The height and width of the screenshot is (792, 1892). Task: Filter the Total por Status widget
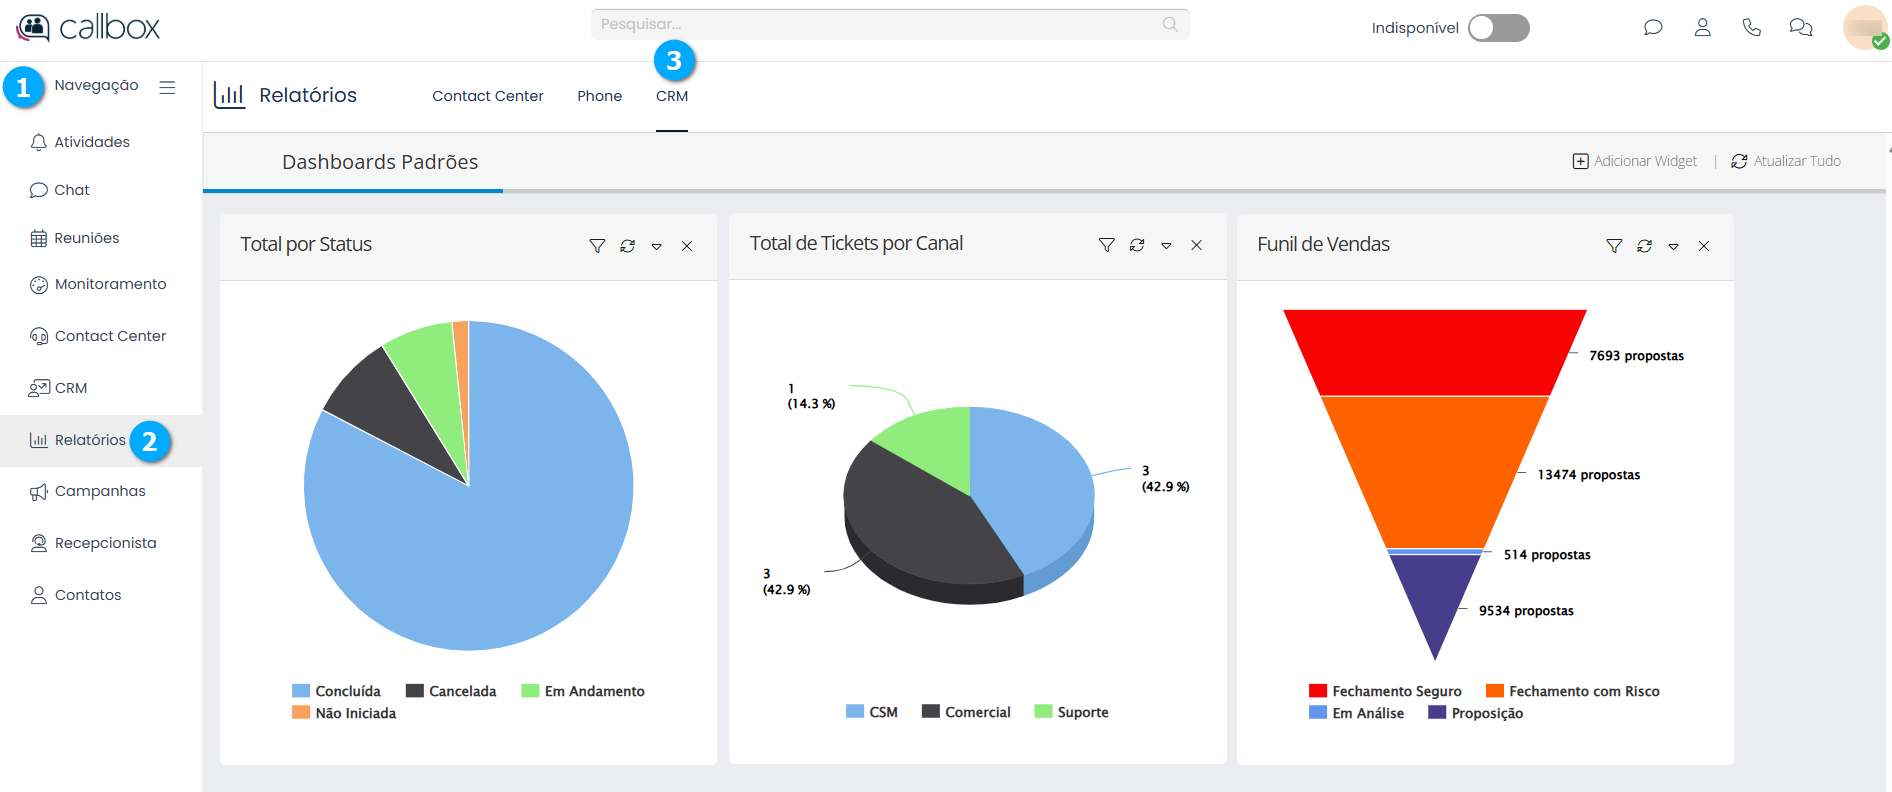tap(597, 246)
